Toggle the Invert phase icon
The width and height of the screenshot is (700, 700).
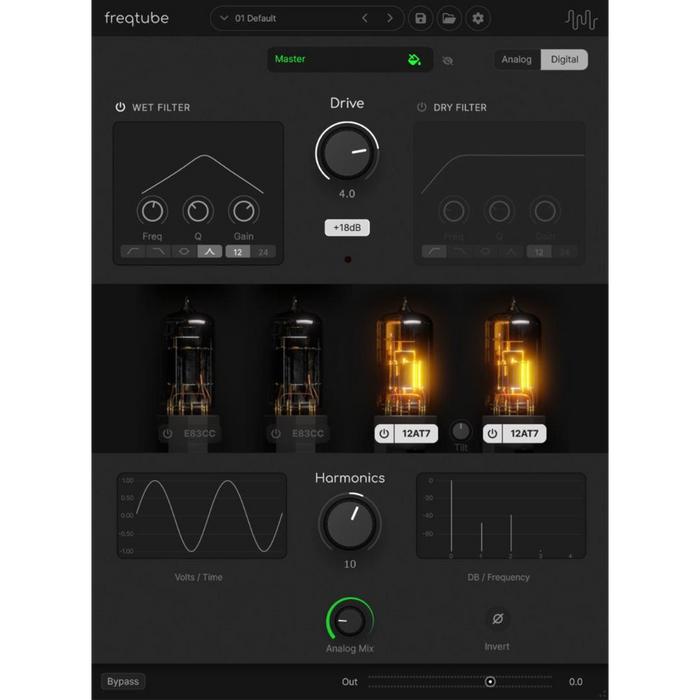pyautogui.click(x=497, y=619)
